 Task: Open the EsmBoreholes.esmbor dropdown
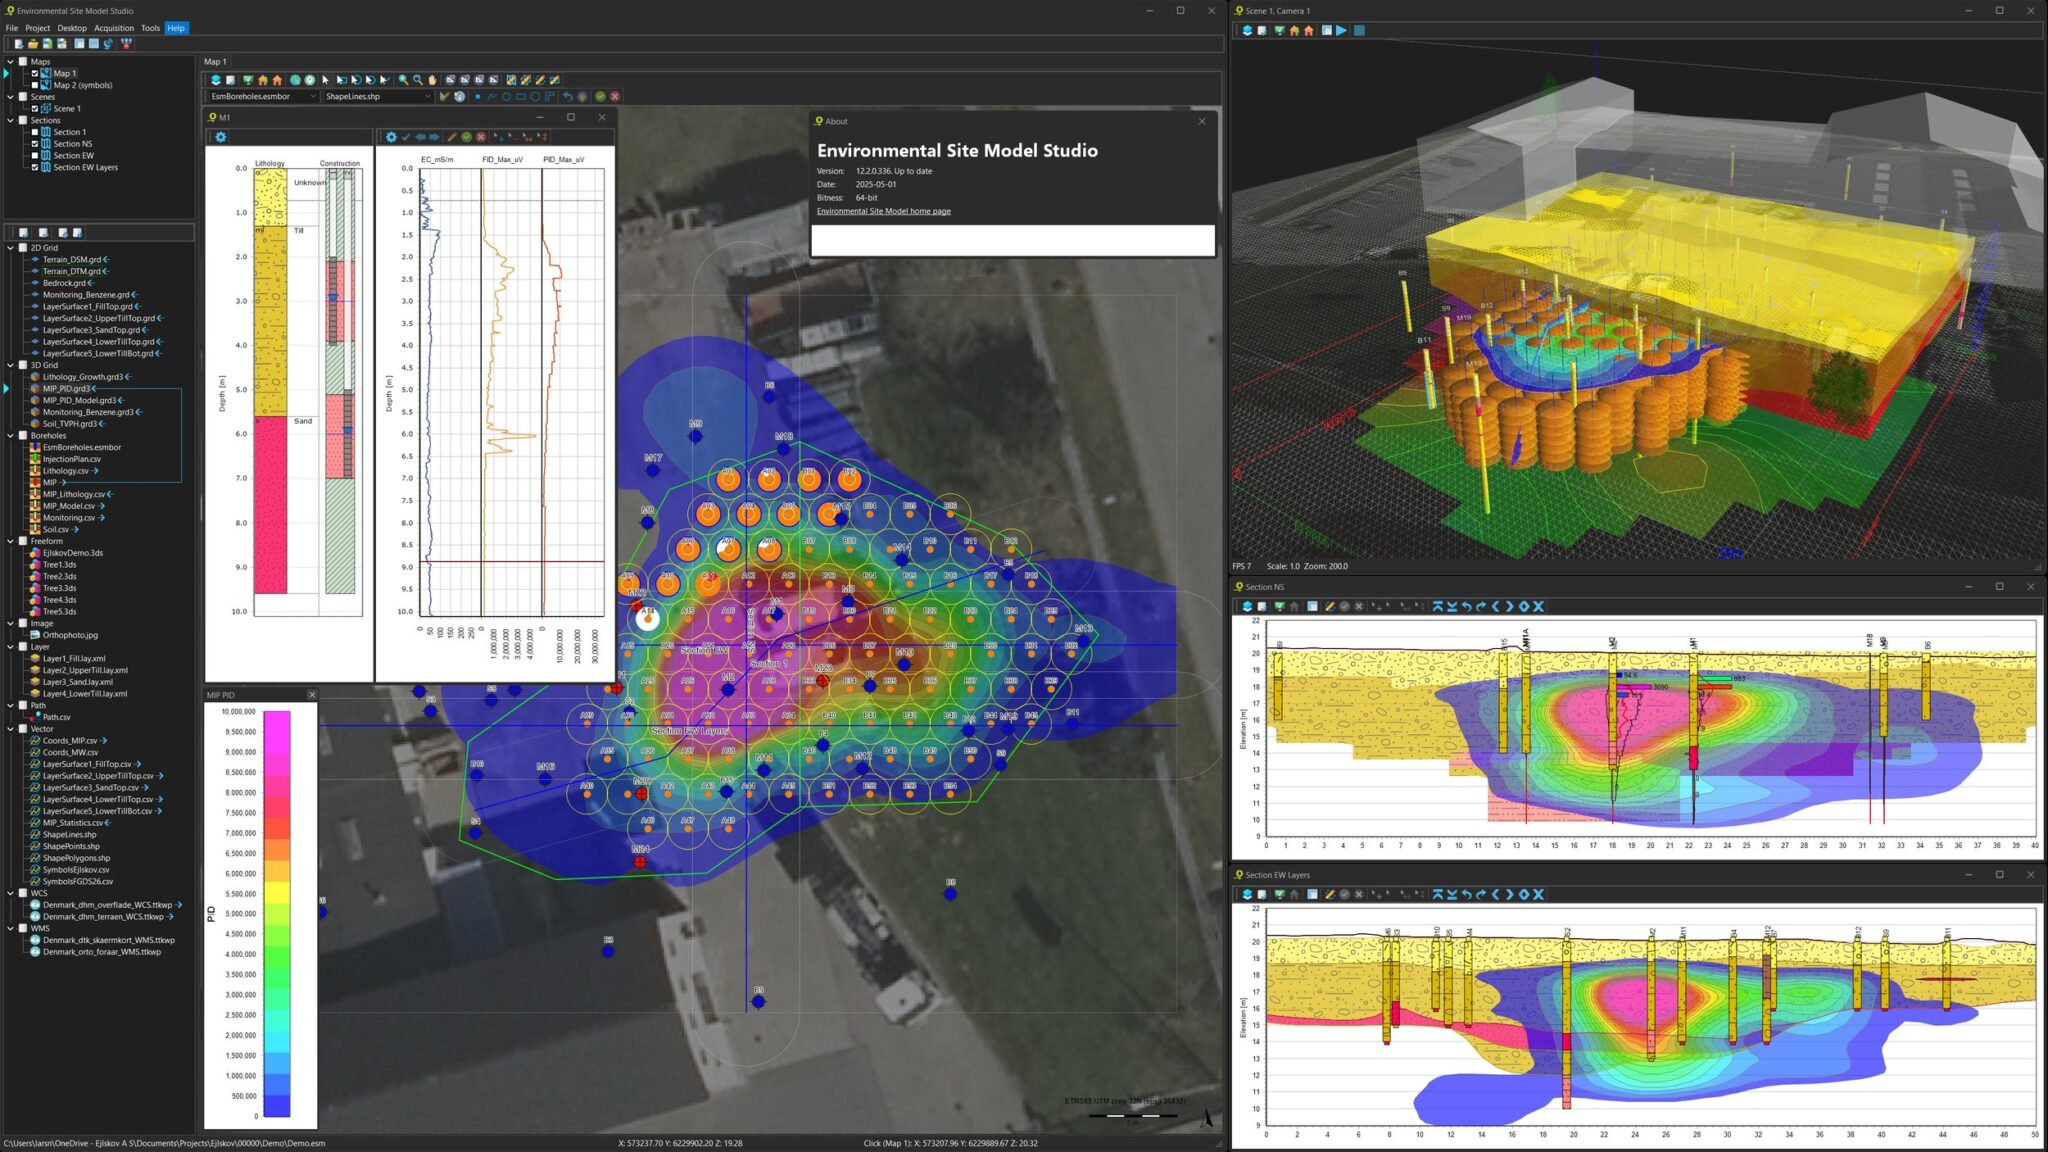(312, 97)
